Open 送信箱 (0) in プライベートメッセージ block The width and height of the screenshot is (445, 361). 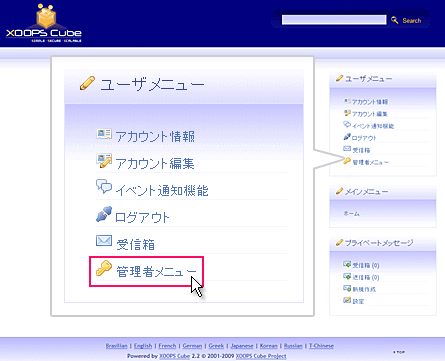click(x=366, y=277)
